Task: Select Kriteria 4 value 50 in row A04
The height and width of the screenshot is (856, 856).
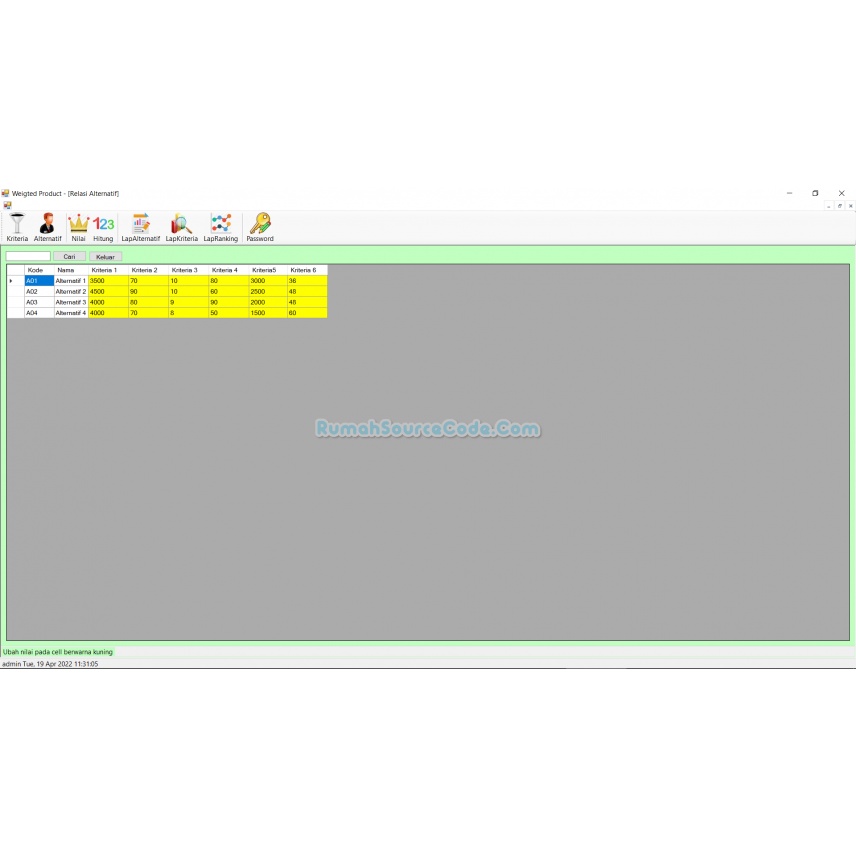Action: coord(229,313)
